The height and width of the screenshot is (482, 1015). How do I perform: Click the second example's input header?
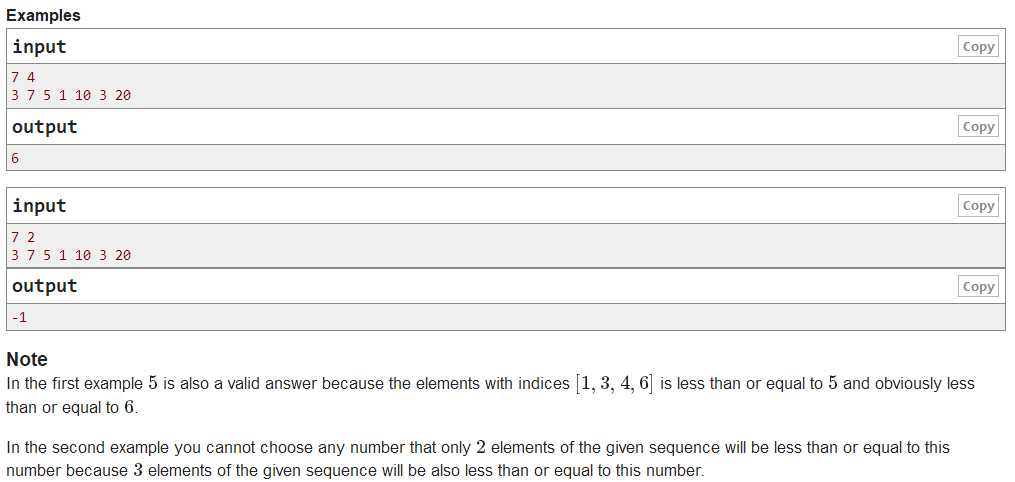point(39,206)
